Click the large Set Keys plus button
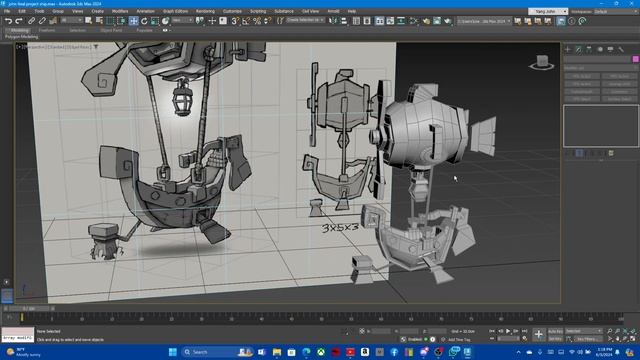 point(539,335)
